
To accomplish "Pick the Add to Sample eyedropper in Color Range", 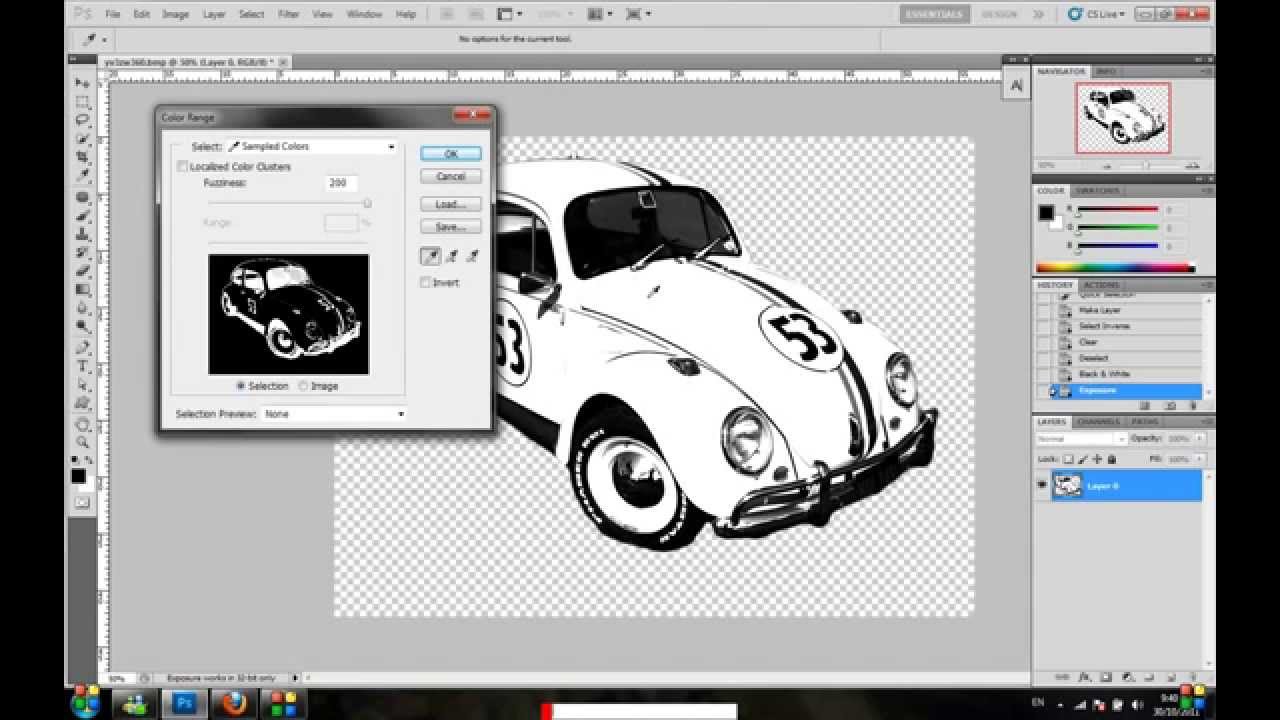I will (451, 257).
